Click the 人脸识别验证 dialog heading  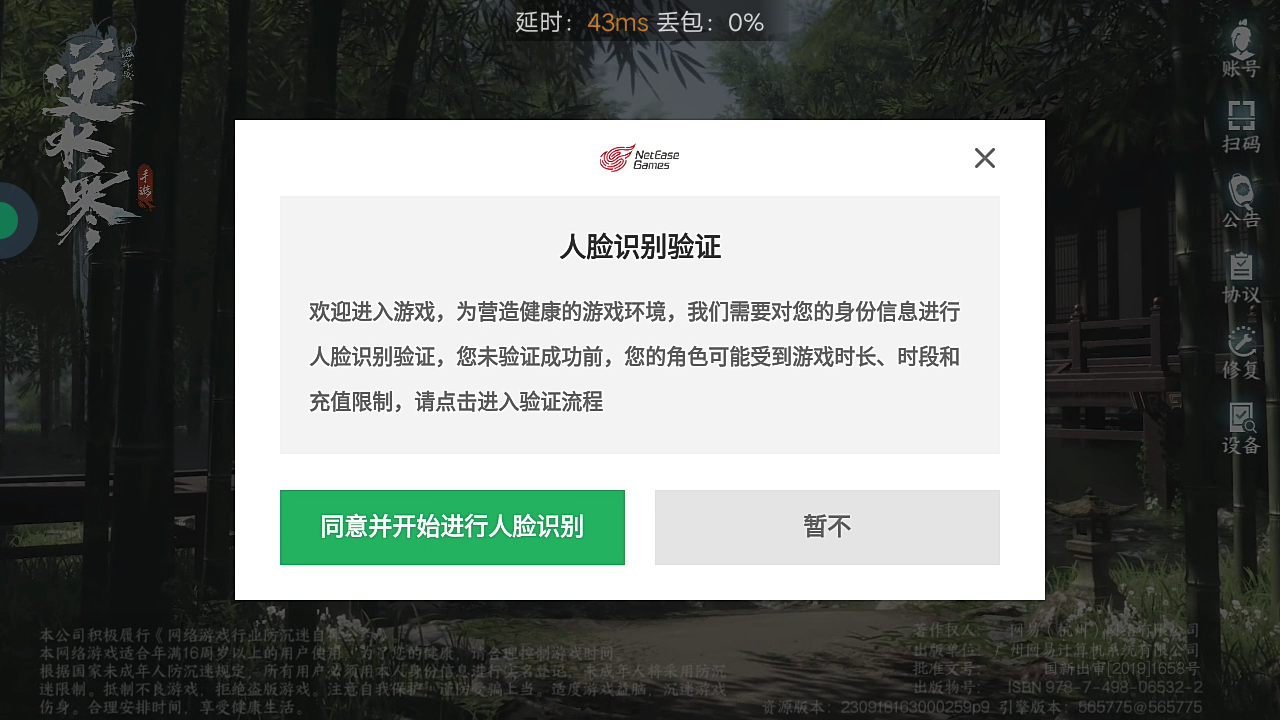pyautogui.click(x=640, y=246)
